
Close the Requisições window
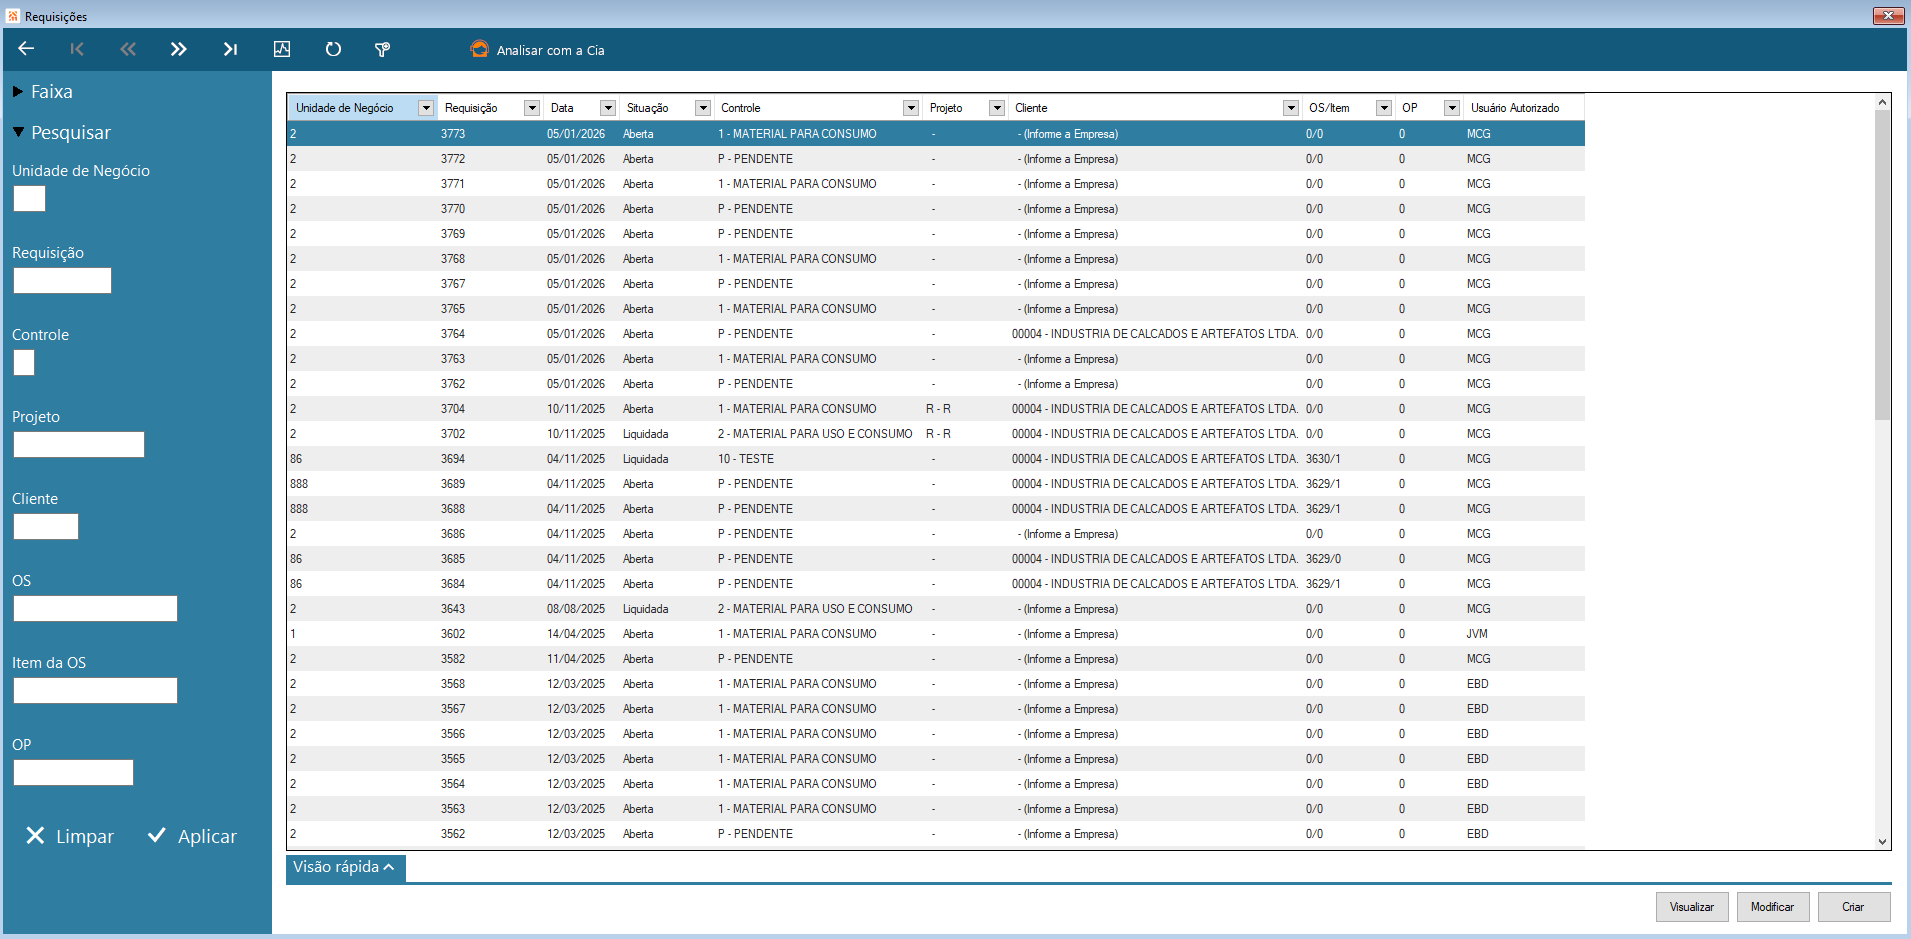point(1888,15)
